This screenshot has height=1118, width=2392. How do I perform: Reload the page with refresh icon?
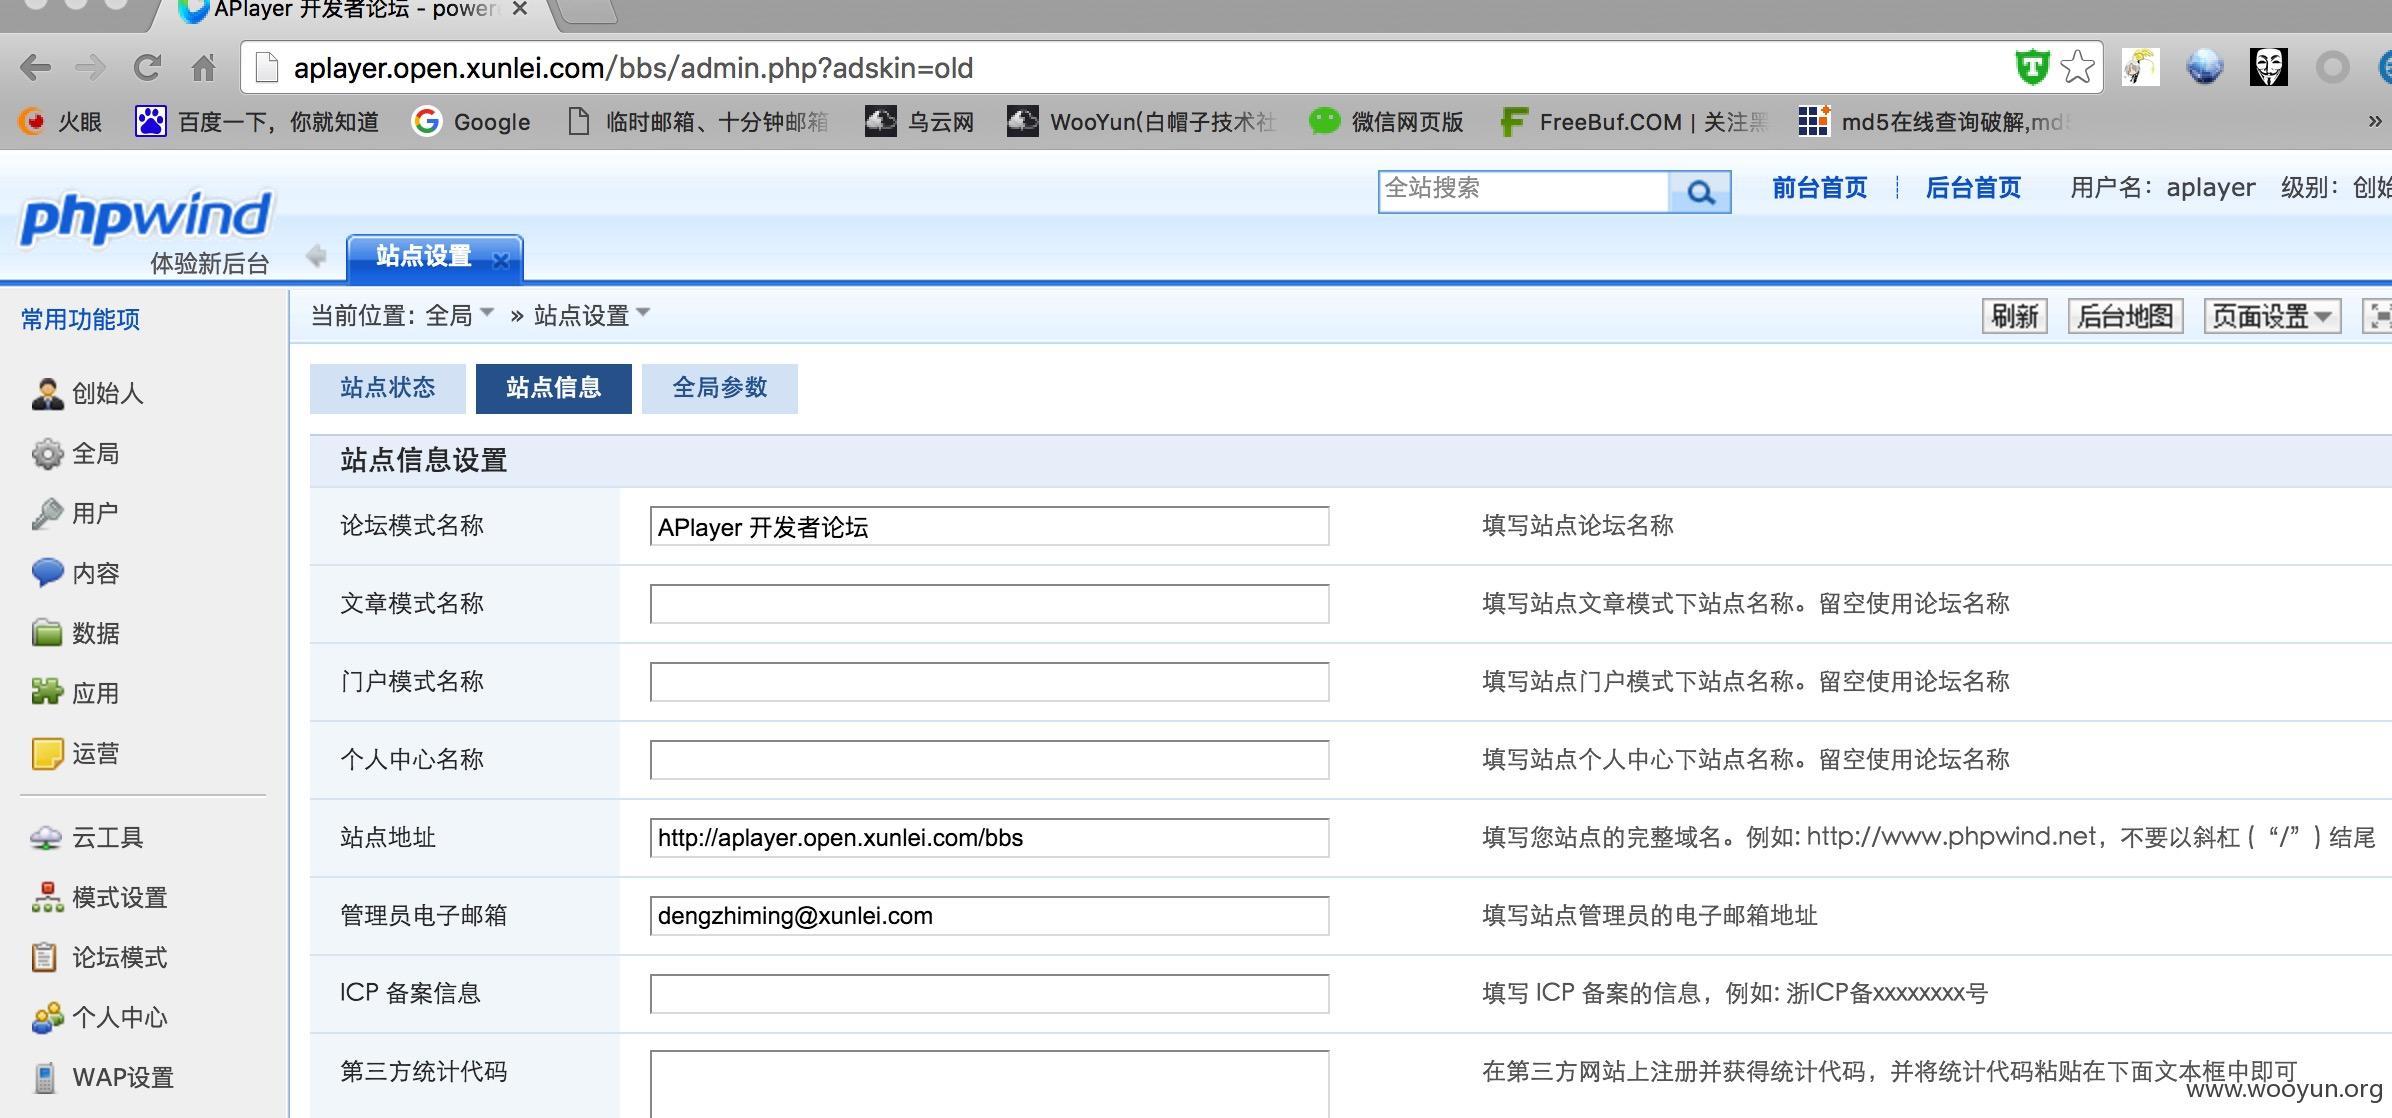pos(147,68)
